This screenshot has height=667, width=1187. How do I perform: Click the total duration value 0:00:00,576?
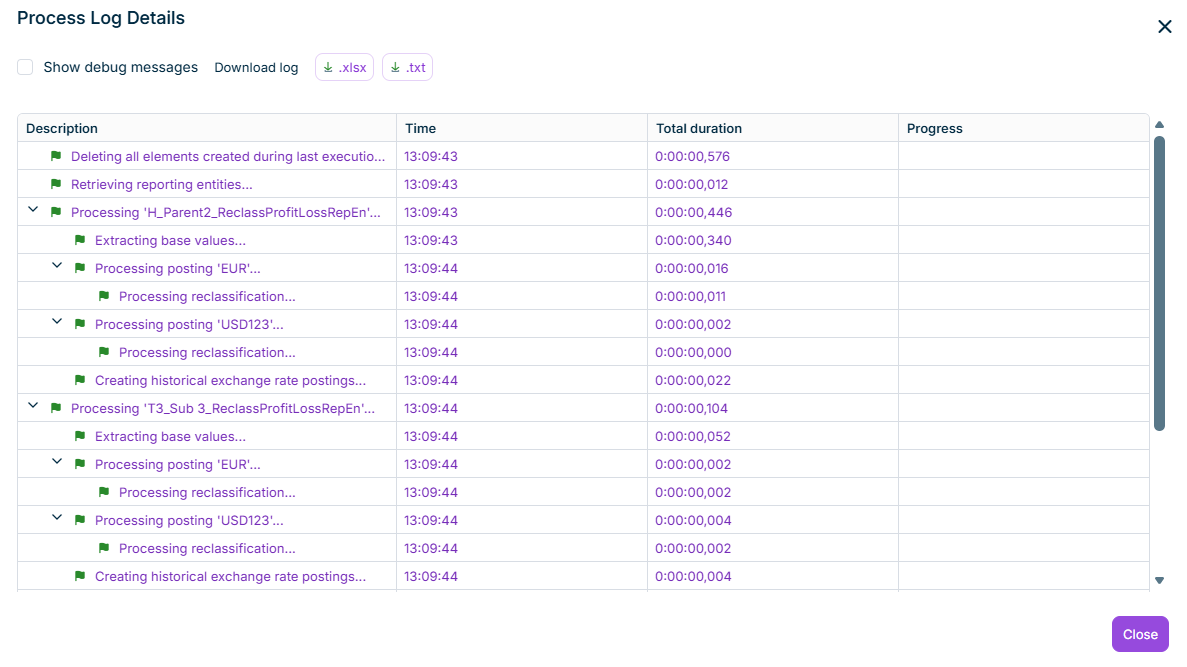pos(693,157)
